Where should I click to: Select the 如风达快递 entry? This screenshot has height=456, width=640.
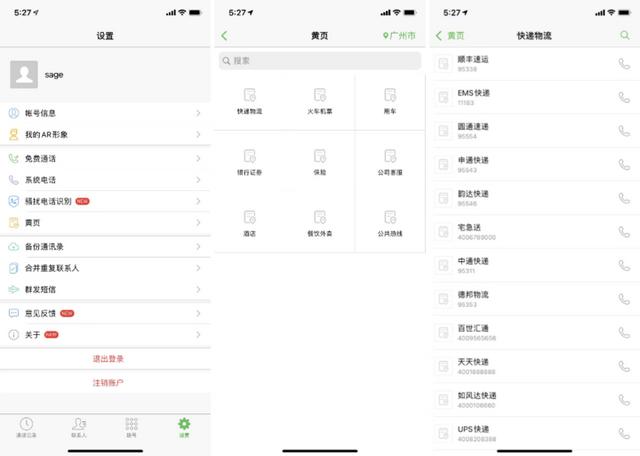tap(535, 400)
